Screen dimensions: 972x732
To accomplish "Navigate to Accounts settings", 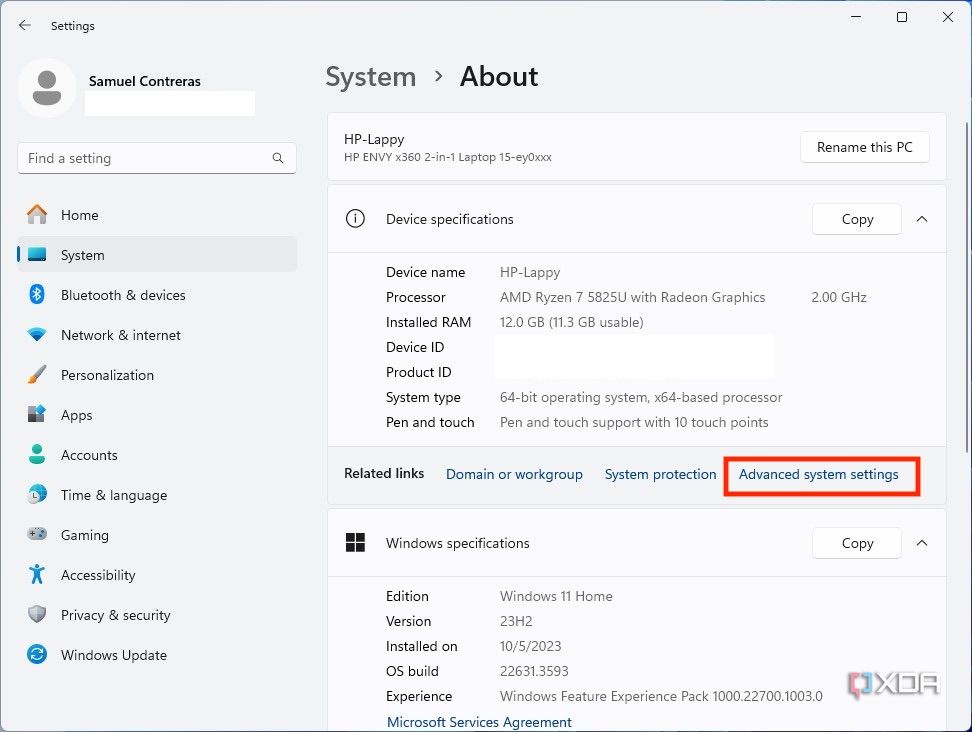I will click(x=157, y=455).
